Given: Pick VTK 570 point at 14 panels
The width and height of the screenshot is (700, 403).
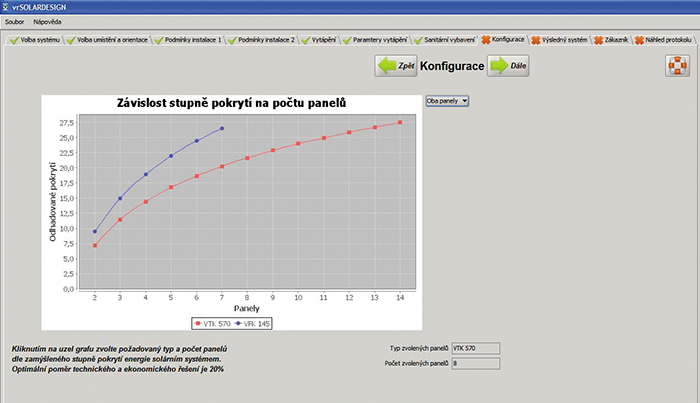Looking at the screenshot, I should click(x=400, y=122).
